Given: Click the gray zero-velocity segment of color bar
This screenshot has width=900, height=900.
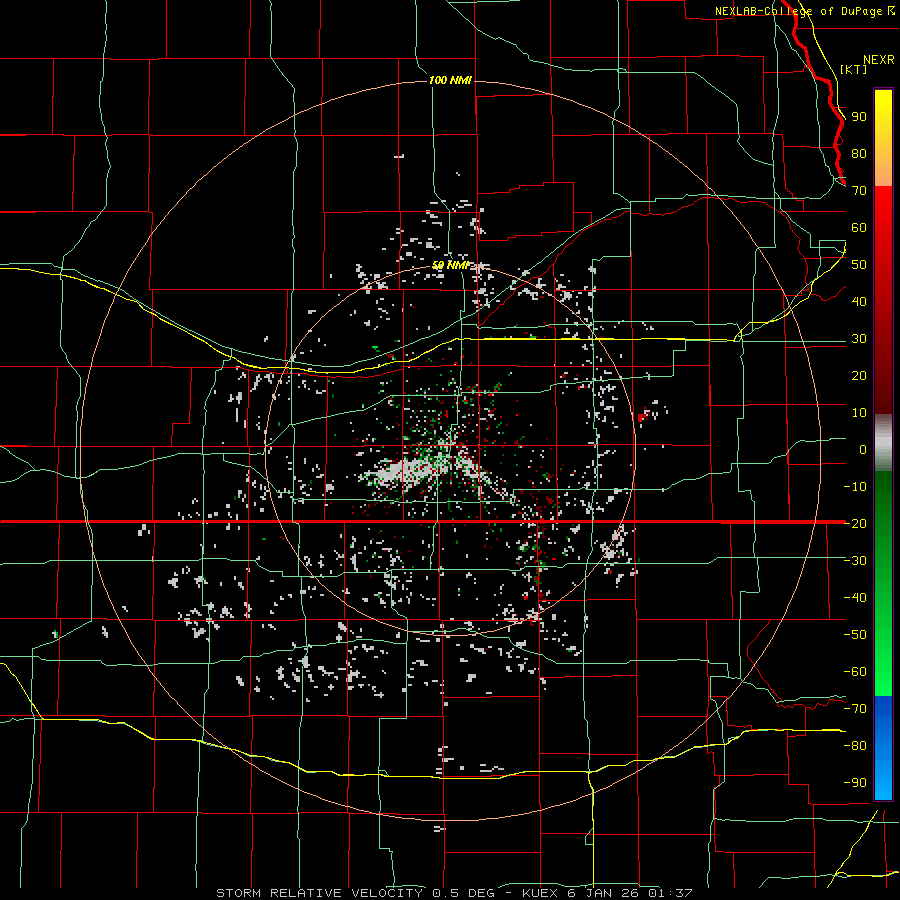Looking at the screenshot, I should pyautogui.click(x=883, y=442).
